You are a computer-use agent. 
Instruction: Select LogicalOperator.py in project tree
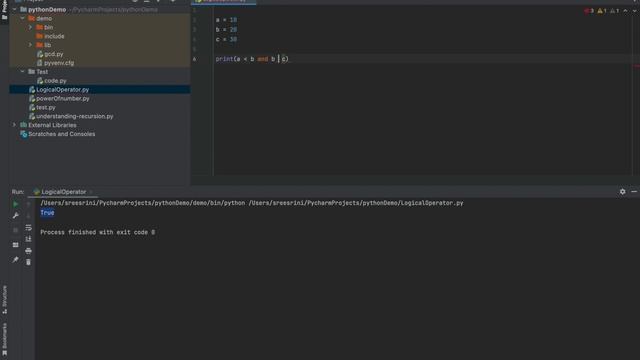[100, 89]
